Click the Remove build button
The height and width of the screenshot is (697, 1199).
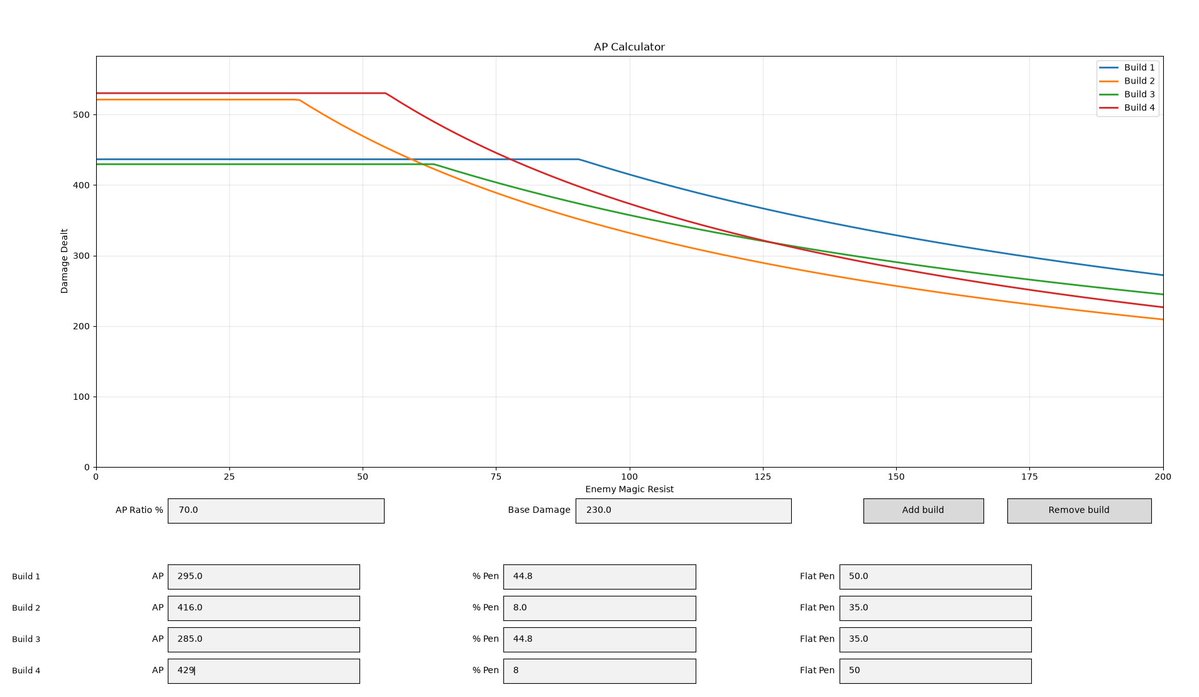pos(1078,511)
